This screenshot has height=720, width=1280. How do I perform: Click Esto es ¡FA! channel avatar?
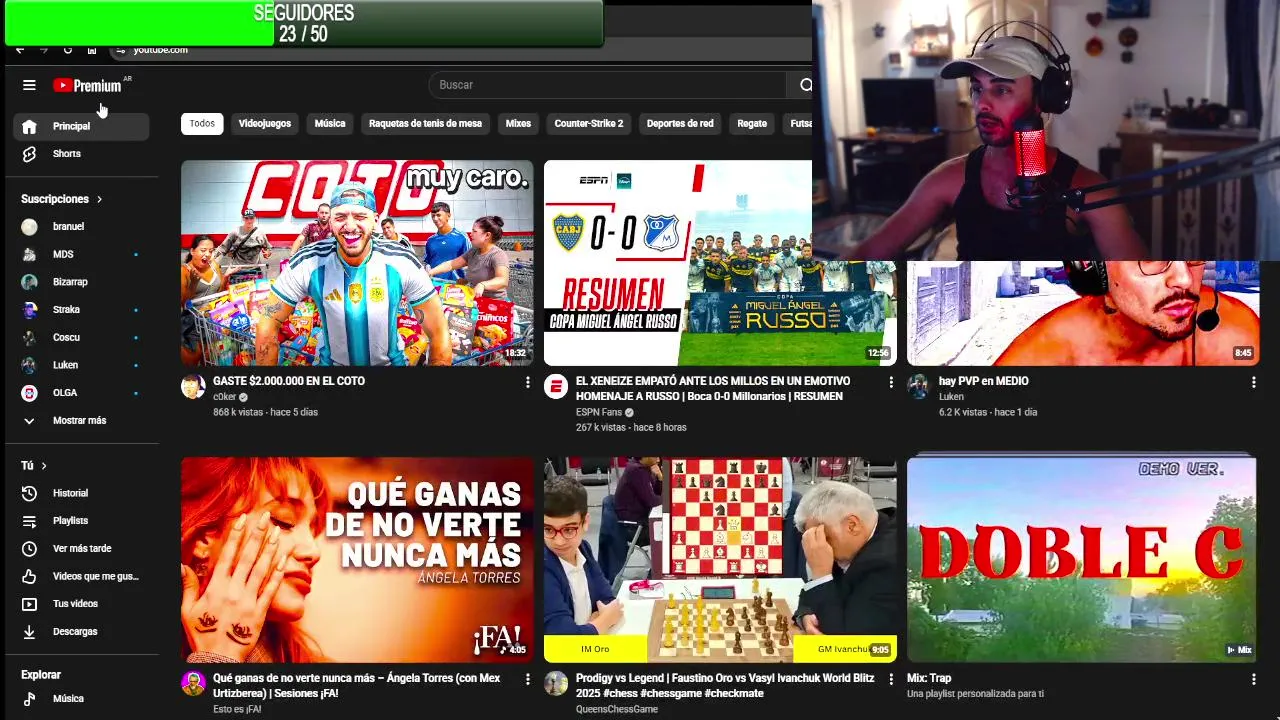pyautogui.click(x=193, y=684)
